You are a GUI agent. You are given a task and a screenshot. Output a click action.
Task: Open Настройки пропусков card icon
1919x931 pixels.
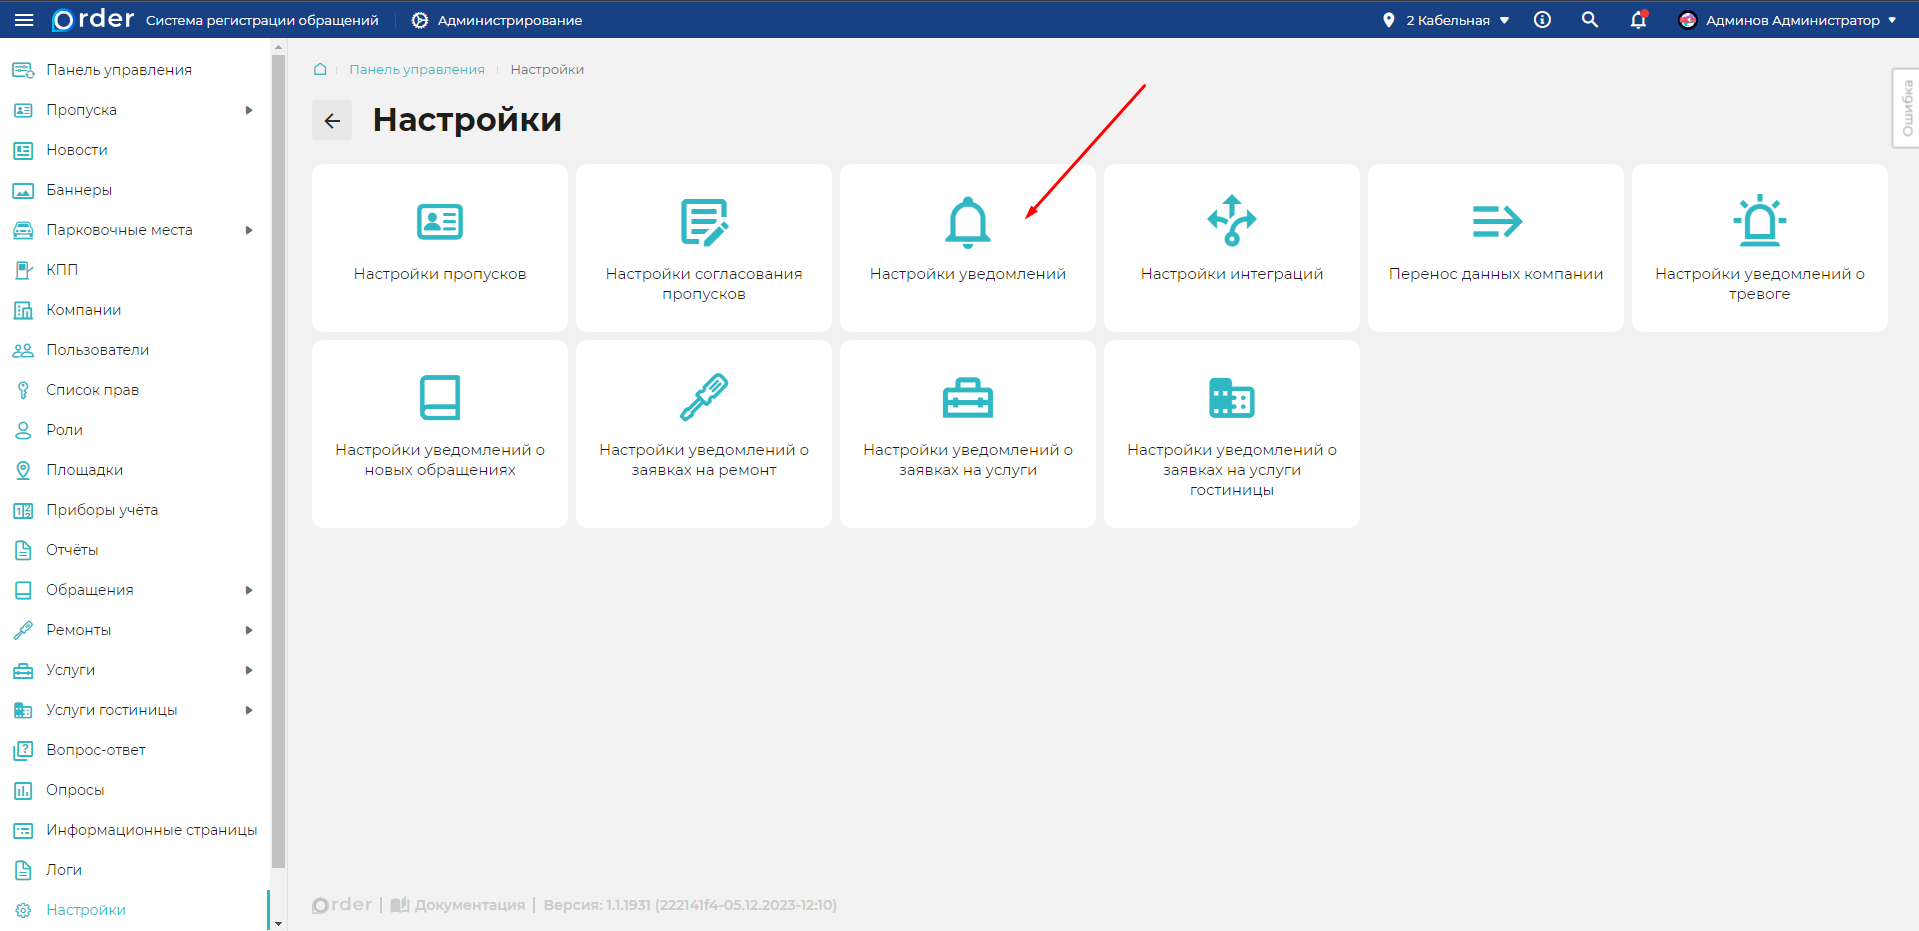point(439,221)
